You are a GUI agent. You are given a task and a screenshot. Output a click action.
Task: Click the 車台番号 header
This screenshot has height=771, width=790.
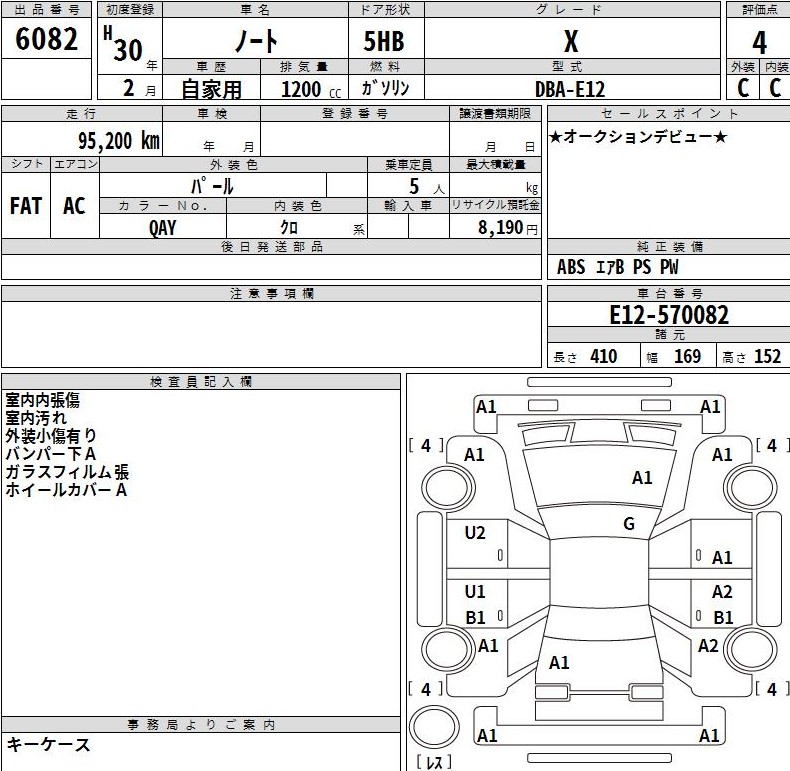(x=670, y=293)
